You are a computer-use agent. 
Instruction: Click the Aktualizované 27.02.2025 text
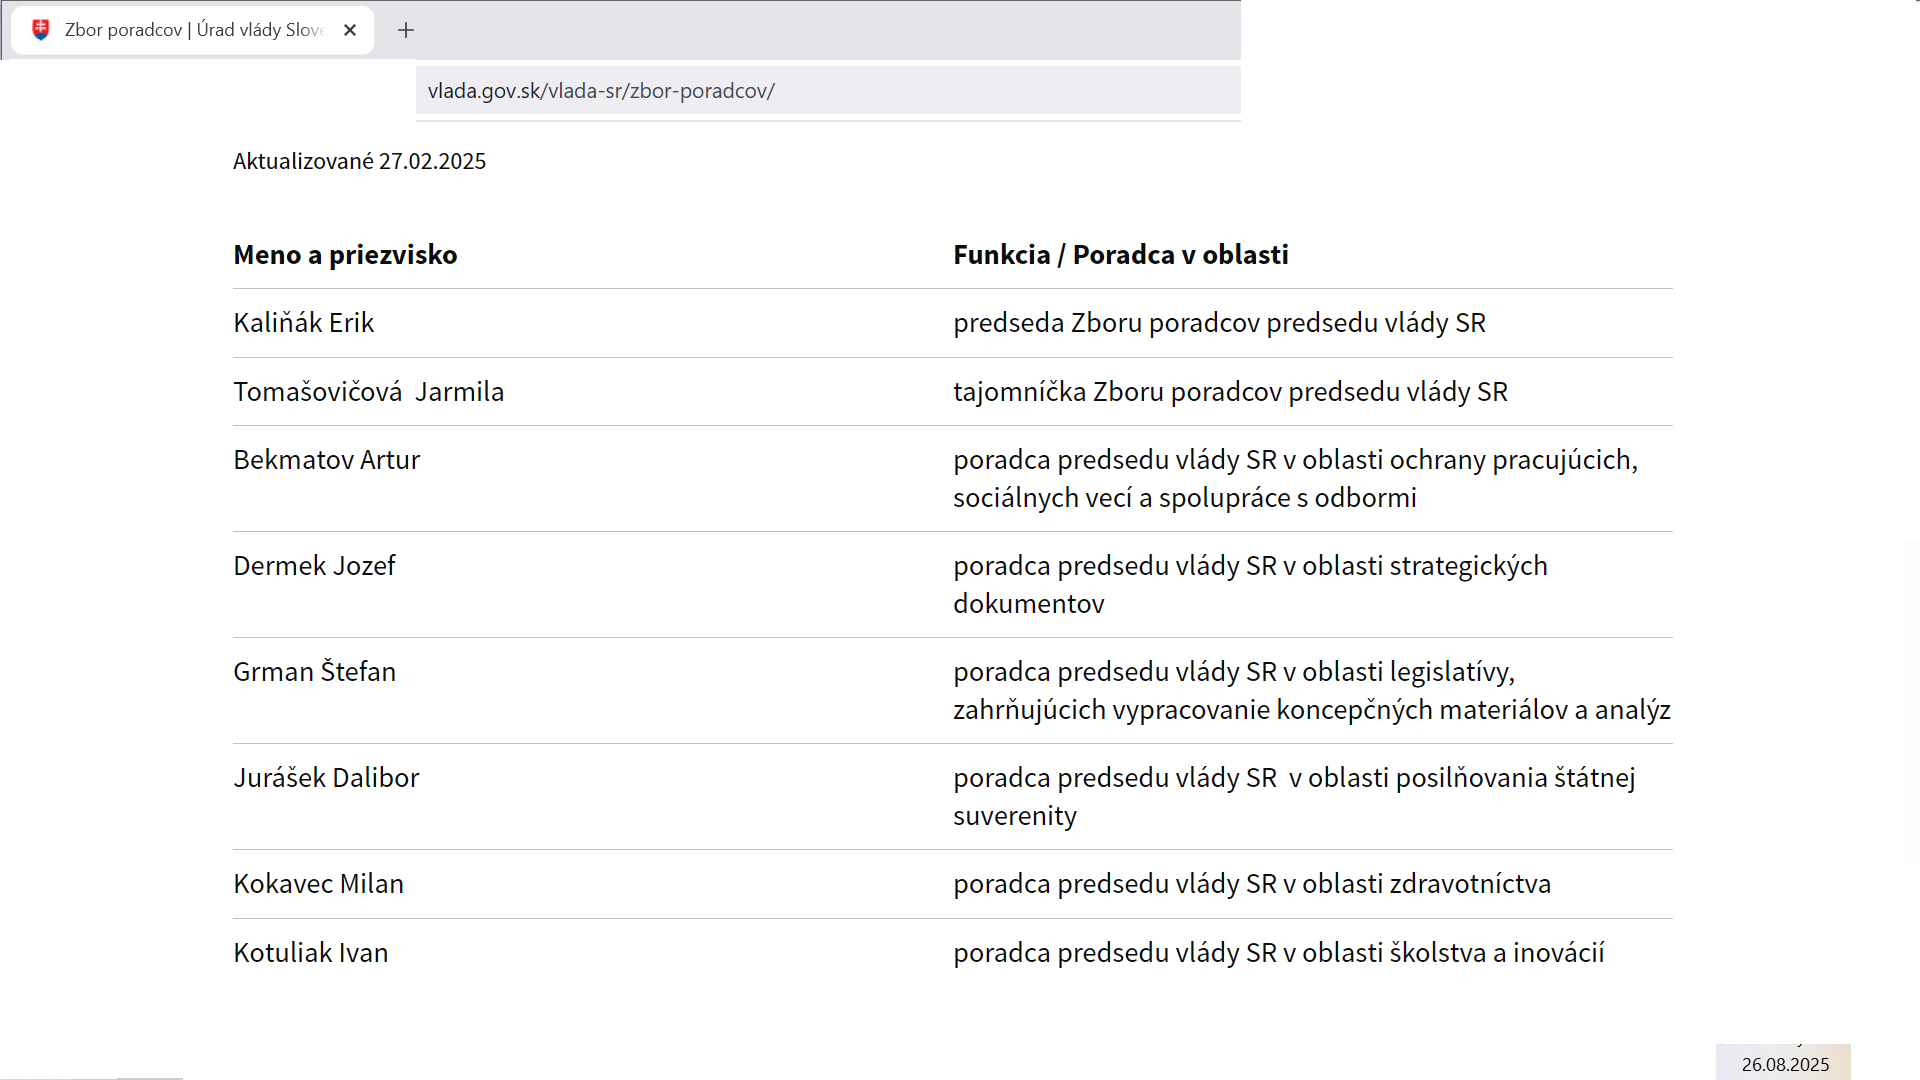click(x=359, y=161)
